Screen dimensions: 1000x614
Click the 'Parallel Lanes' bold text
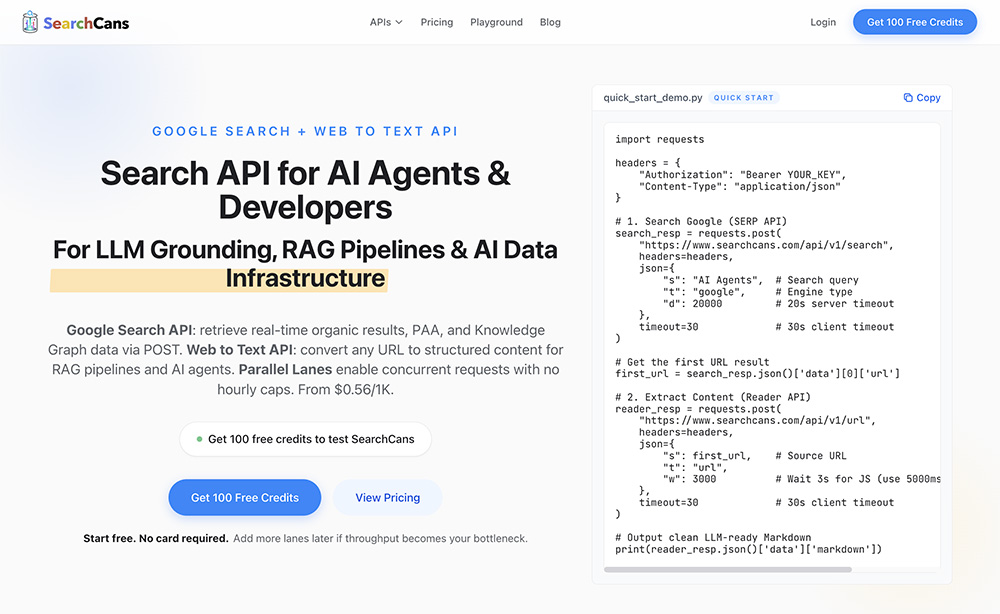[x=285, y=370]
